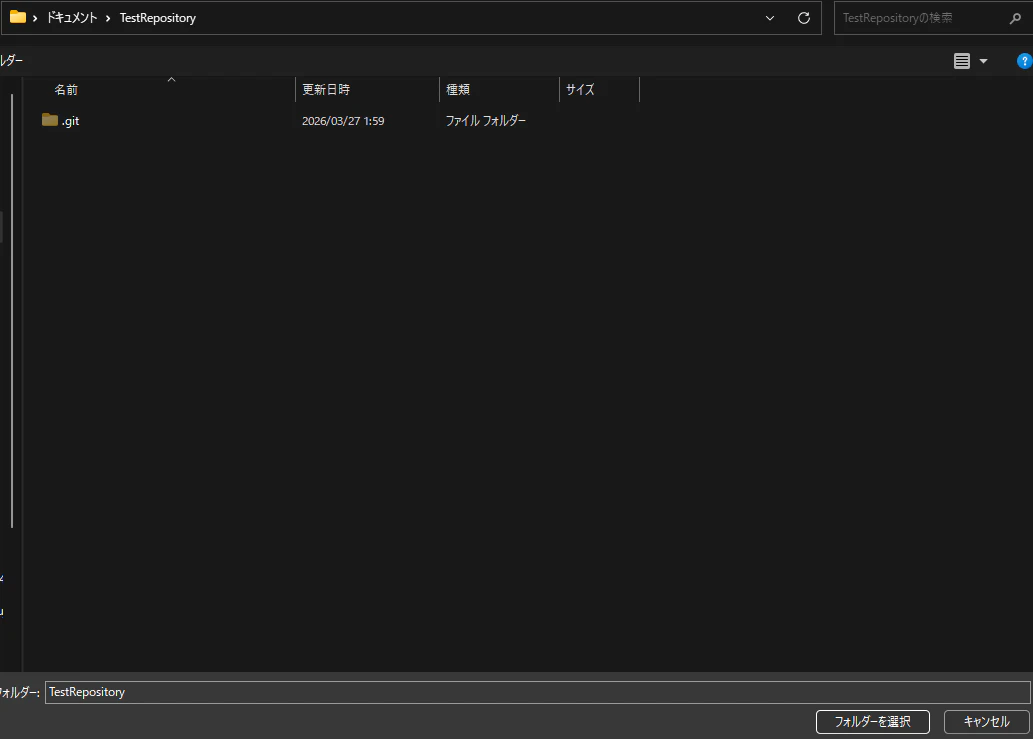Select the TestRepository breadcrumb
1033x739 pixels.
157,18
